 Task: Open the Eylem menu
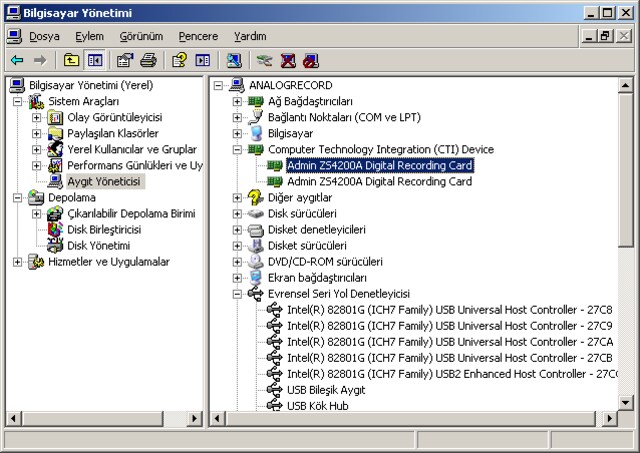coord(89,36)
